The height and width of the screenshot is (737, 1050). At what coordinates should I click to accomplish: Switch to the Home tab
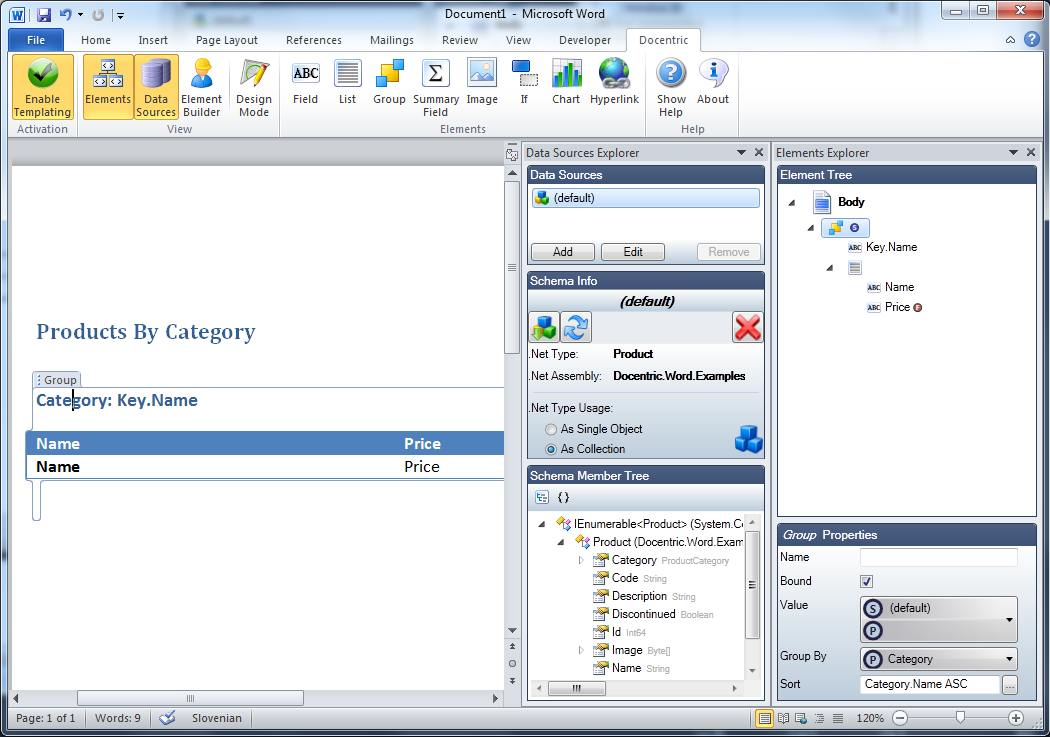pyautogui.click(x=96, y=40)
